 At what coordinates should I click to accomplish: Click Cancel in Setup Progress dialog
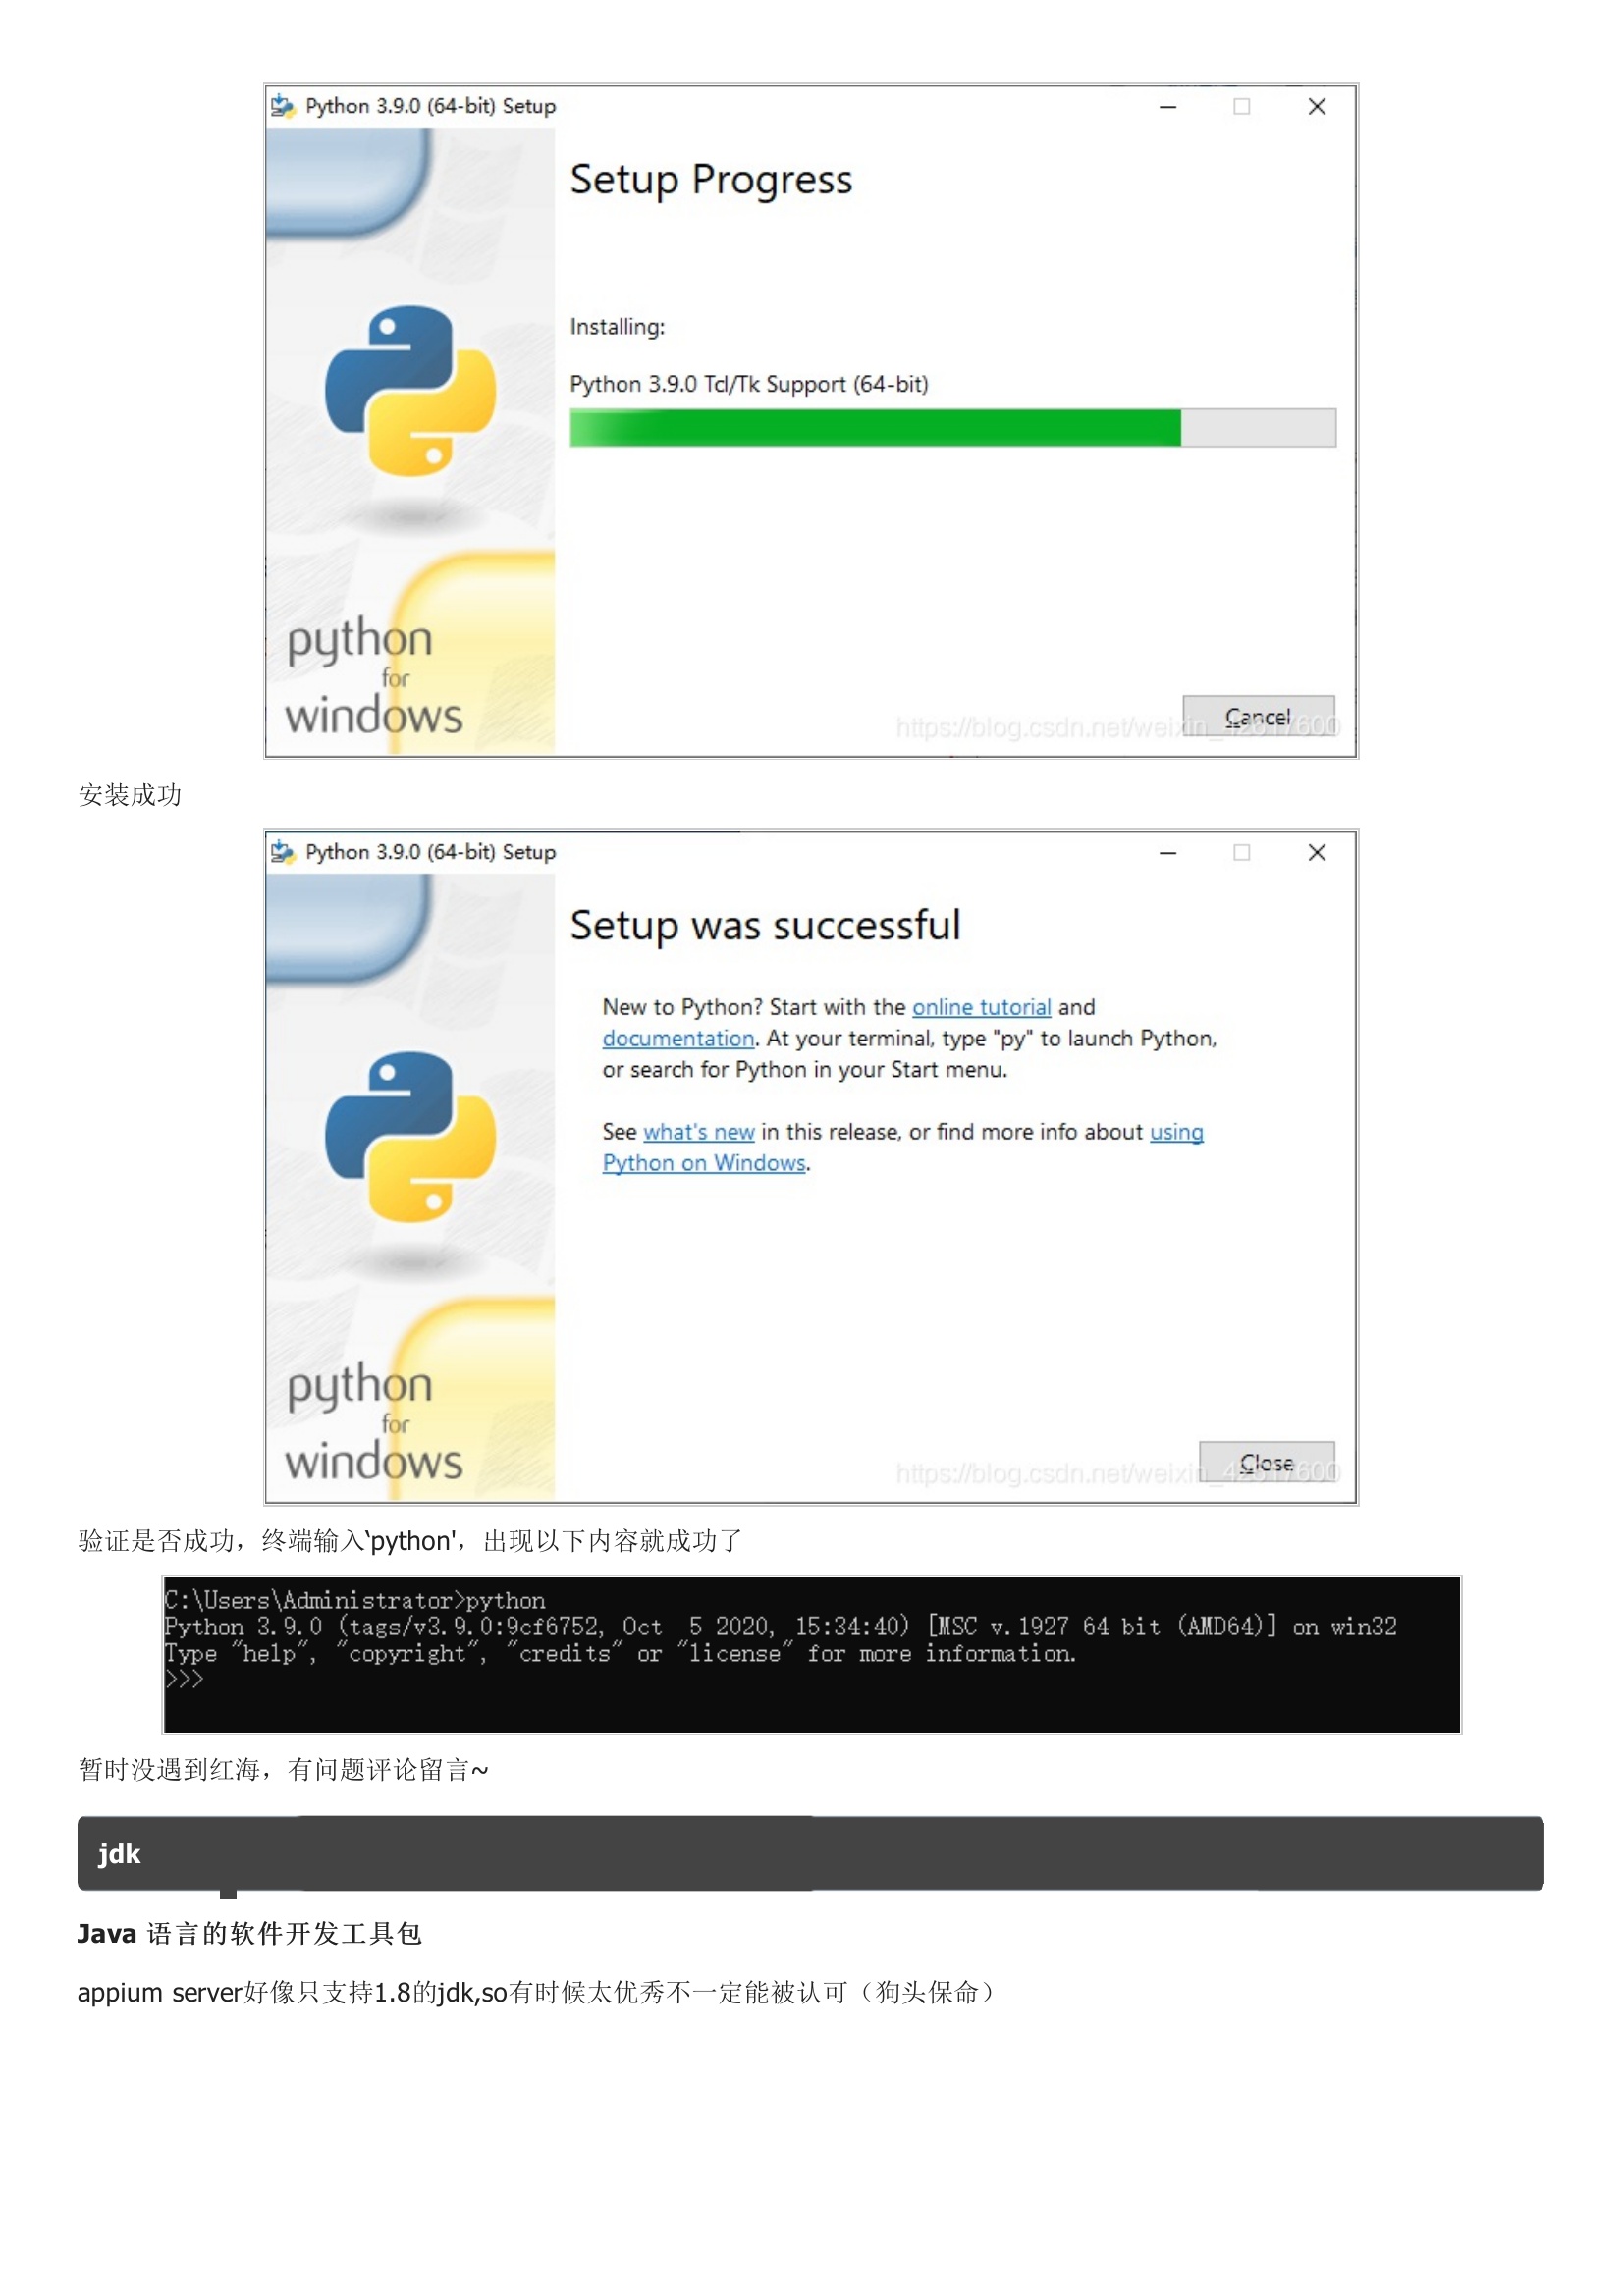[1258, 716]
